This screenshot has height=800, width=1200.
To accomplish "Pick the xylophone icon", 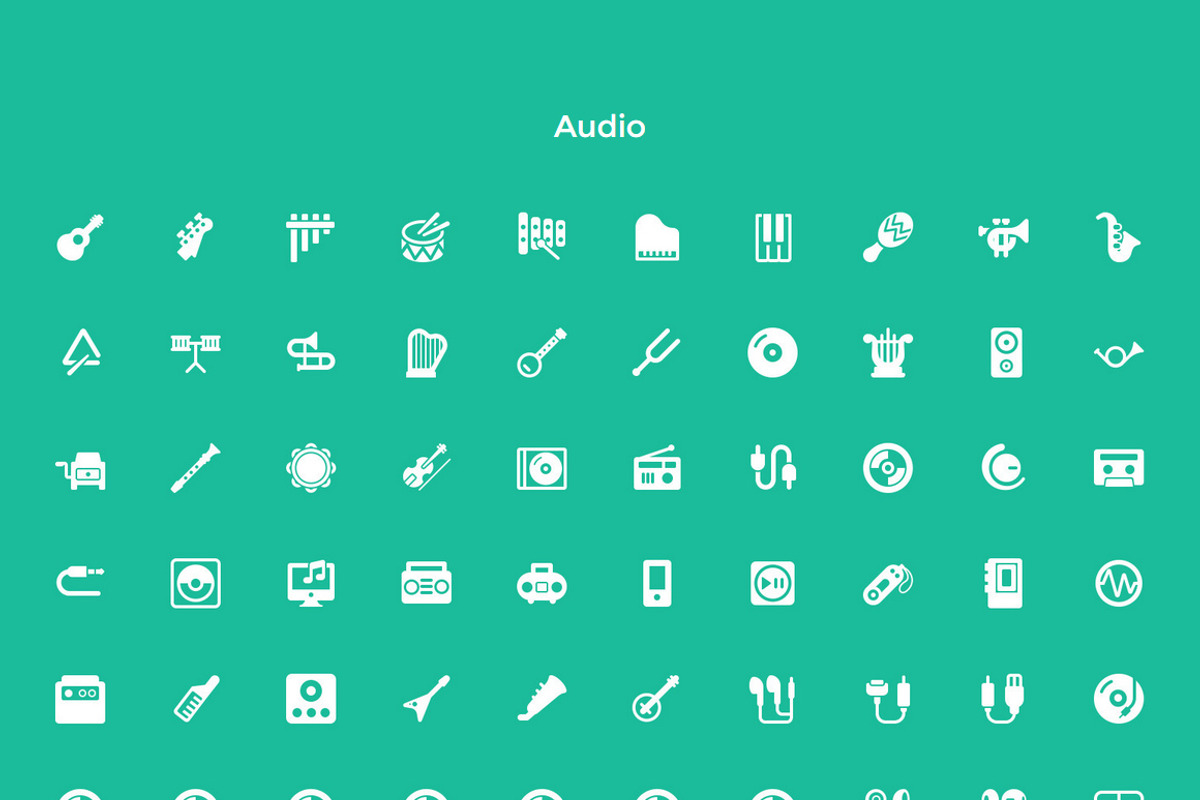I will [541, 237].
